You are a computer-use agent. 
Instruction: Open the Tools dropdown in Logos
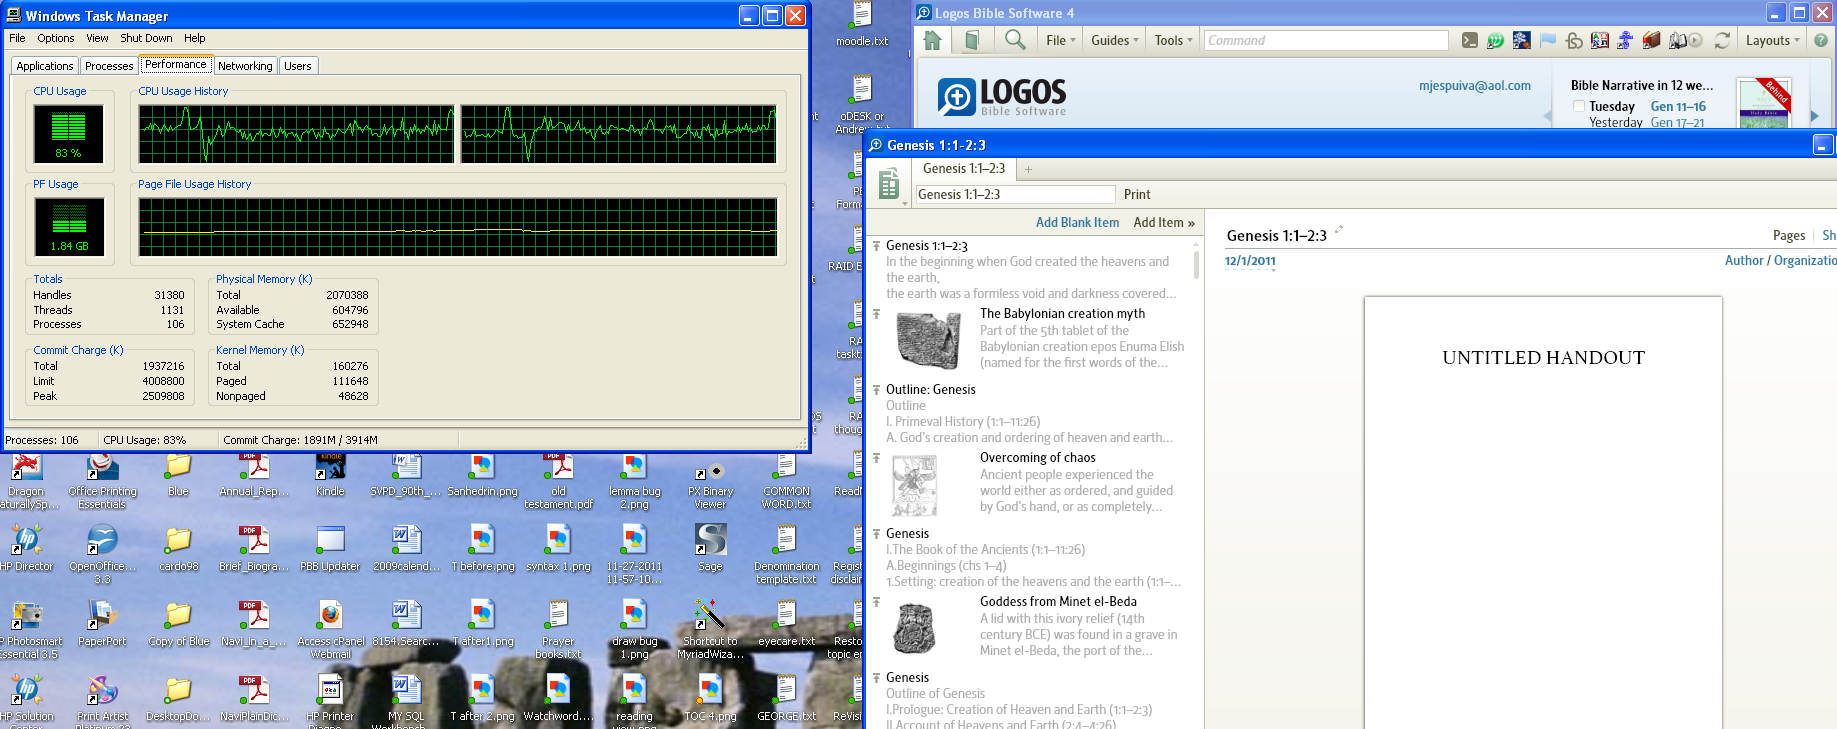click(1174, 40)
